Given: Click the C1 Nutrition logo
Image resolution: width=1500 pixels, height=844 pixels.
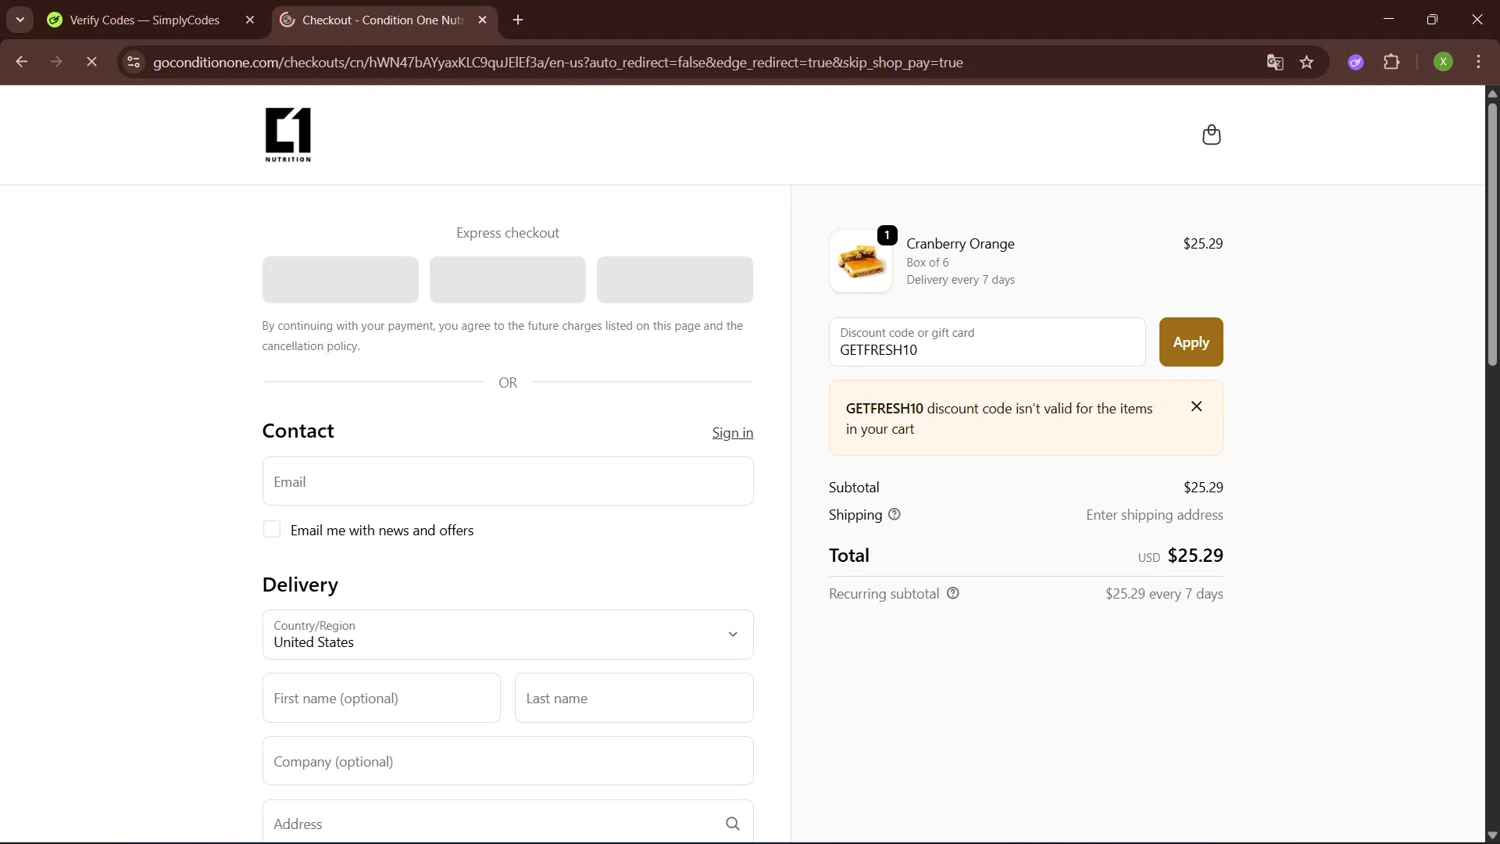Looking at the screenshot, I should coord(288,135).
